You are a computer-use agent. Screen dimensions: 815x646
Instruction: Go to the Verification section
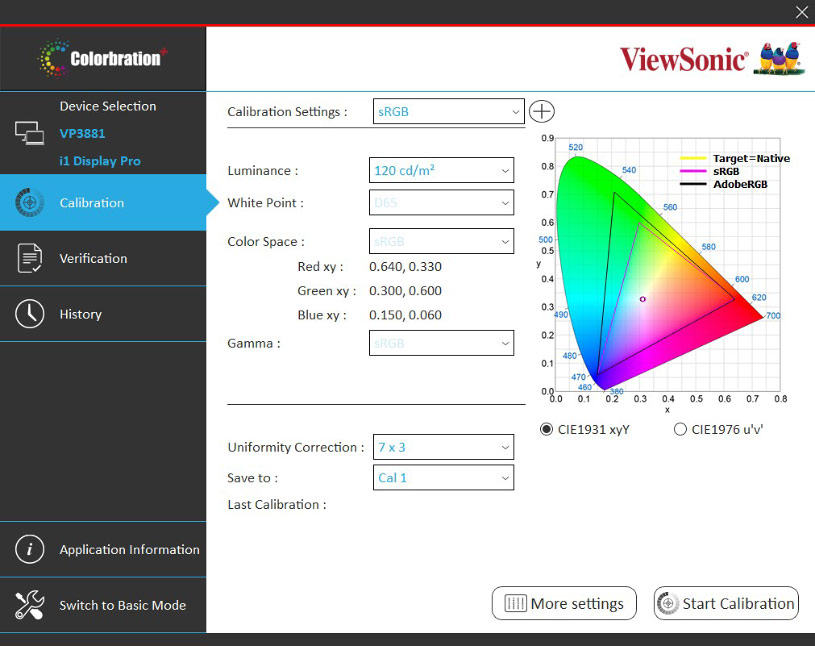click(x=103, y=258)
